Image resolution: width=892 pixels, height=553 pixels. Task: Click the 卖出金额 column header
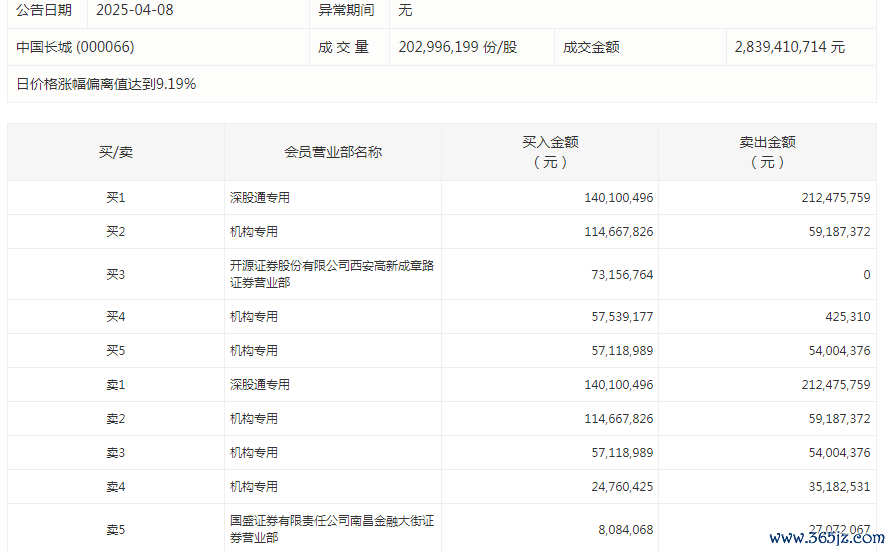point(767,152)
